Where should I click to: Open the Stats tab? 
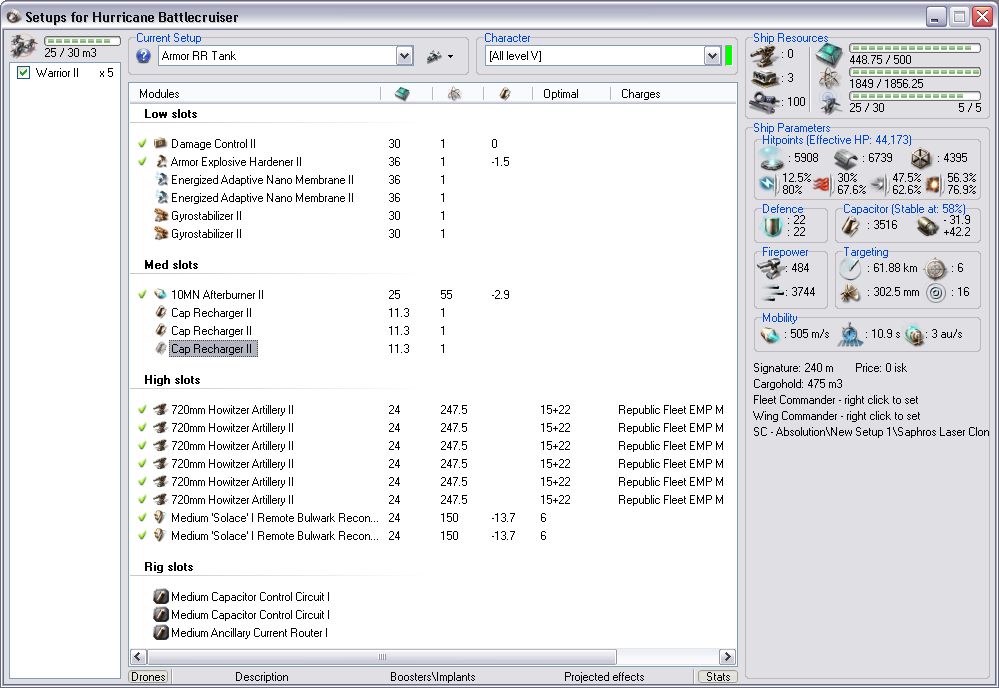point(718,677)
